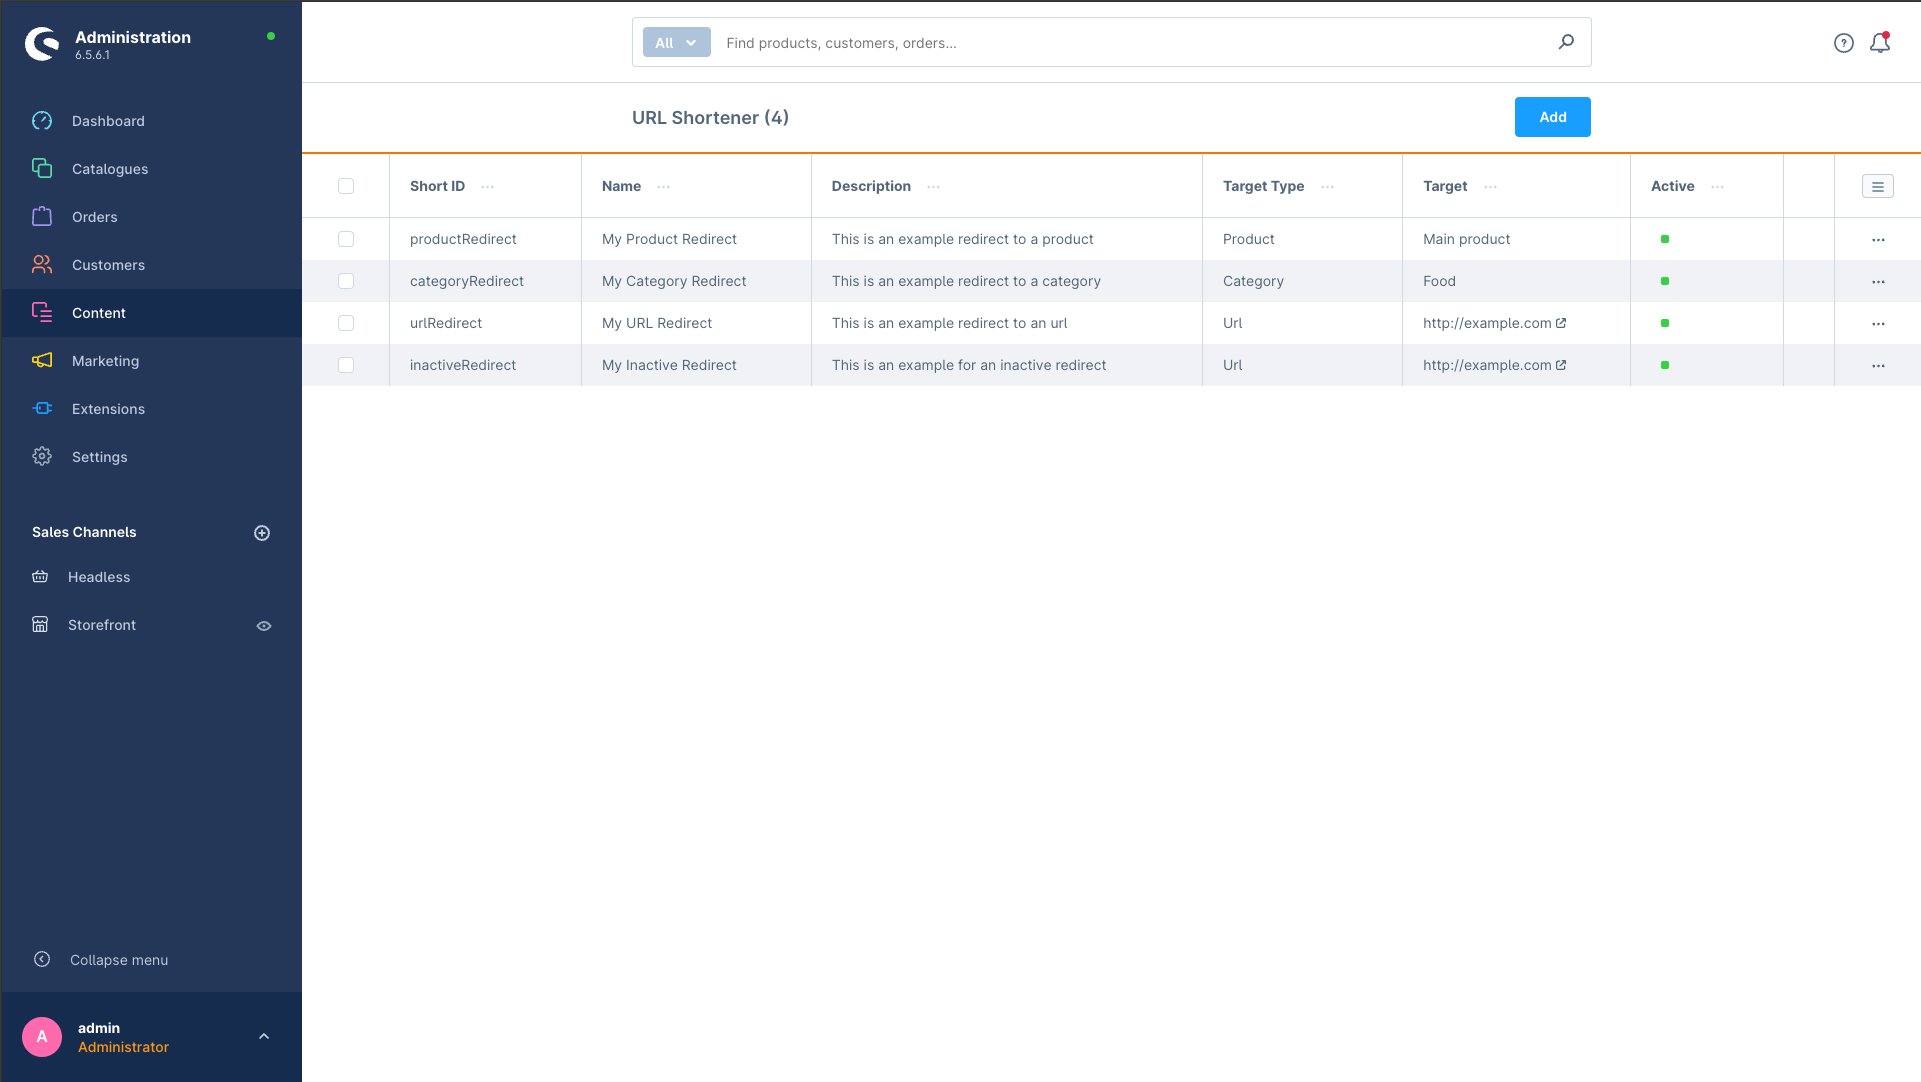
Task: Click the Marketing megaphone icon
Action: (x=42, y=360)
